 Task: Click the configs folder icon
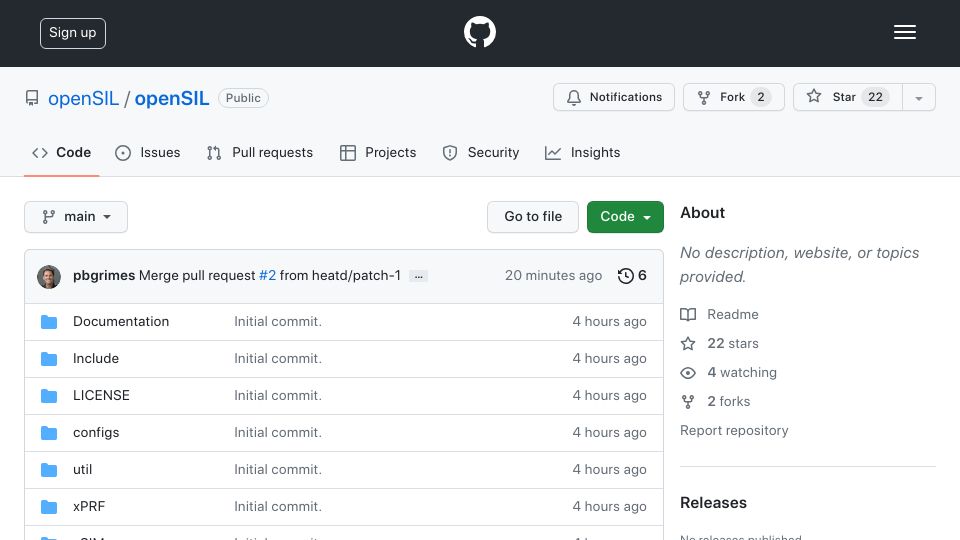point(49,433)
